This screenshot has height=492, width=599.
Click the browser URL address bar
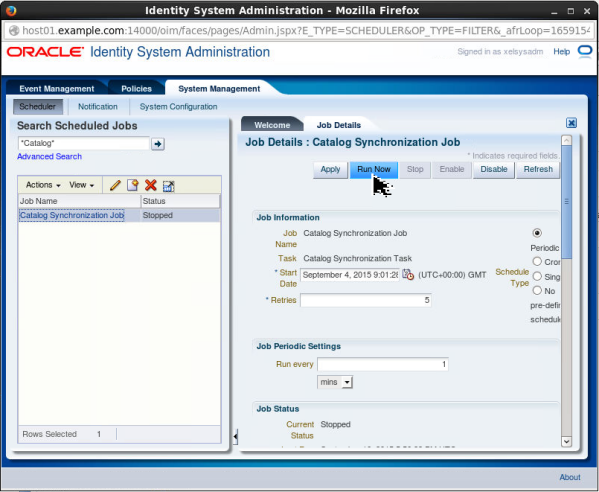pyautogui.click(x=299, y=31)
